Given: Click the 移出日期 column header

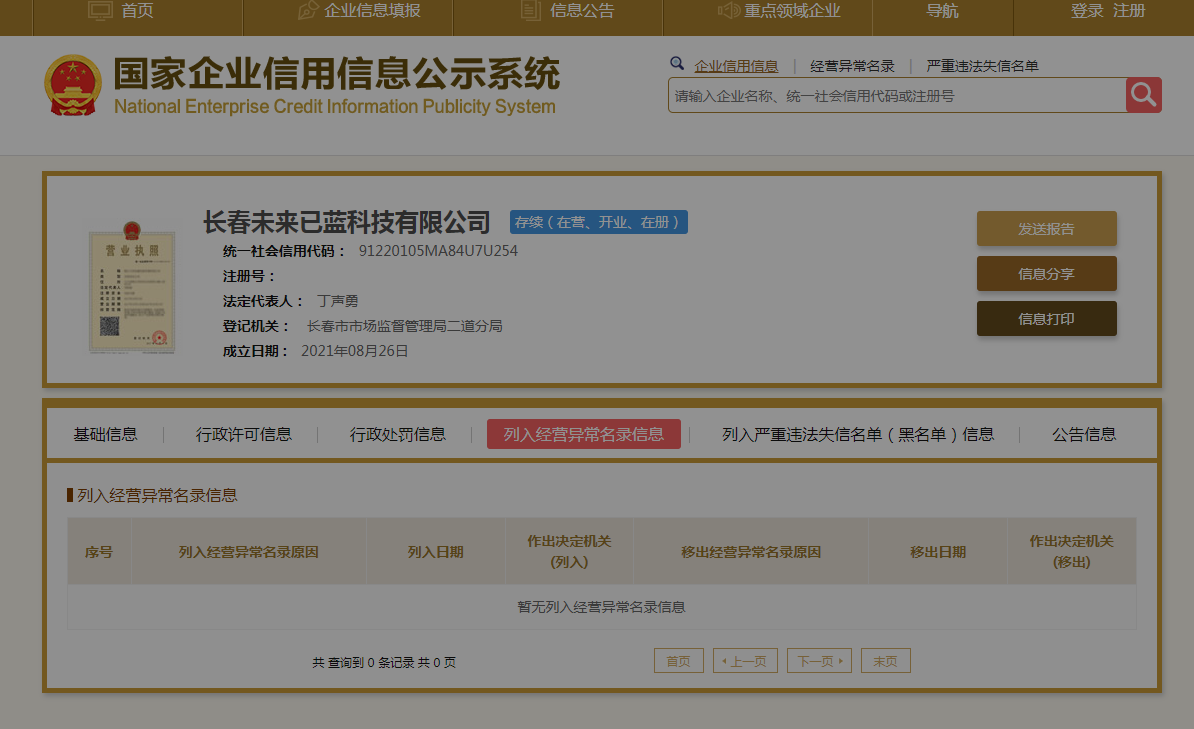Looking at the screenshot, I should tap(938, 552).
